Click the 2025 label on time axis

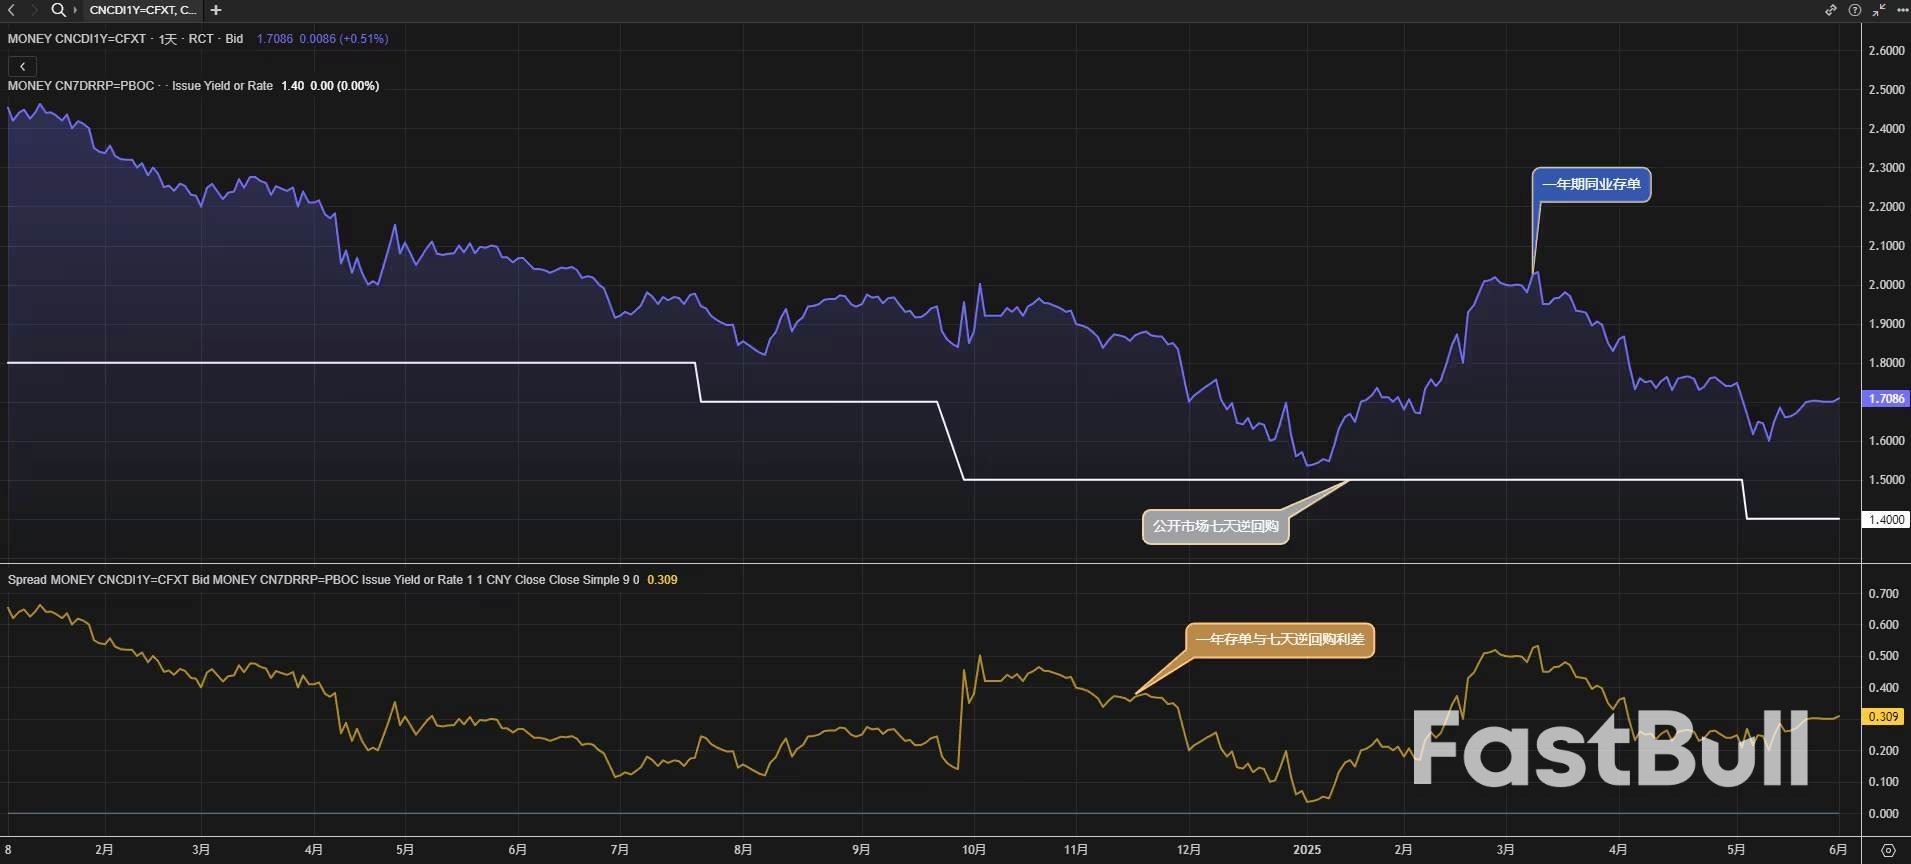point(1306,850)
